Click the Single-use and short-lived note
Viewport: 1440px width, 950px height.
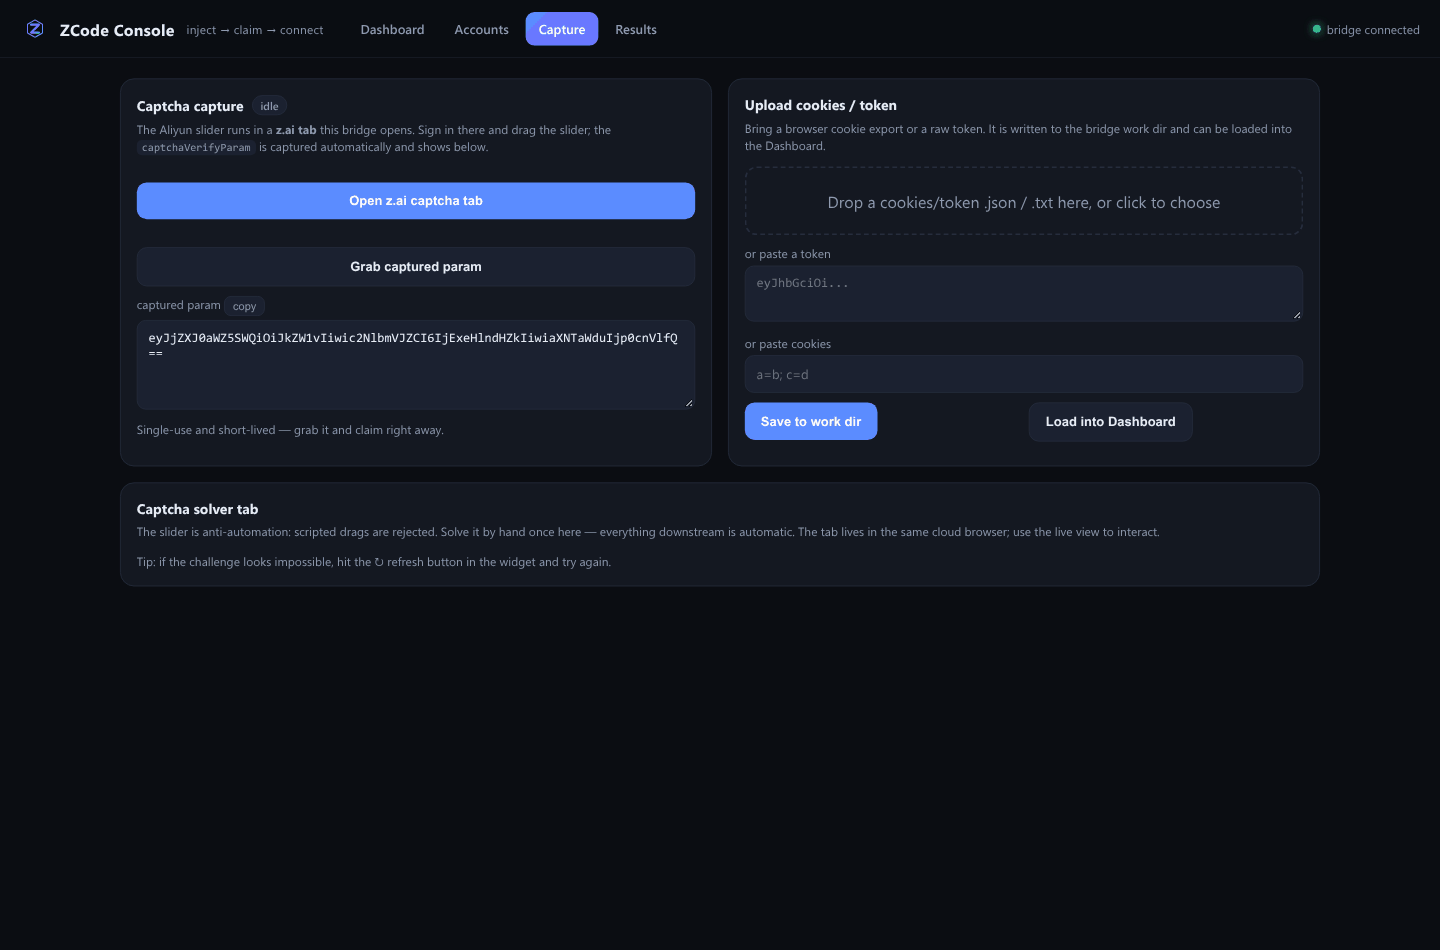click(x=290, y=430)
